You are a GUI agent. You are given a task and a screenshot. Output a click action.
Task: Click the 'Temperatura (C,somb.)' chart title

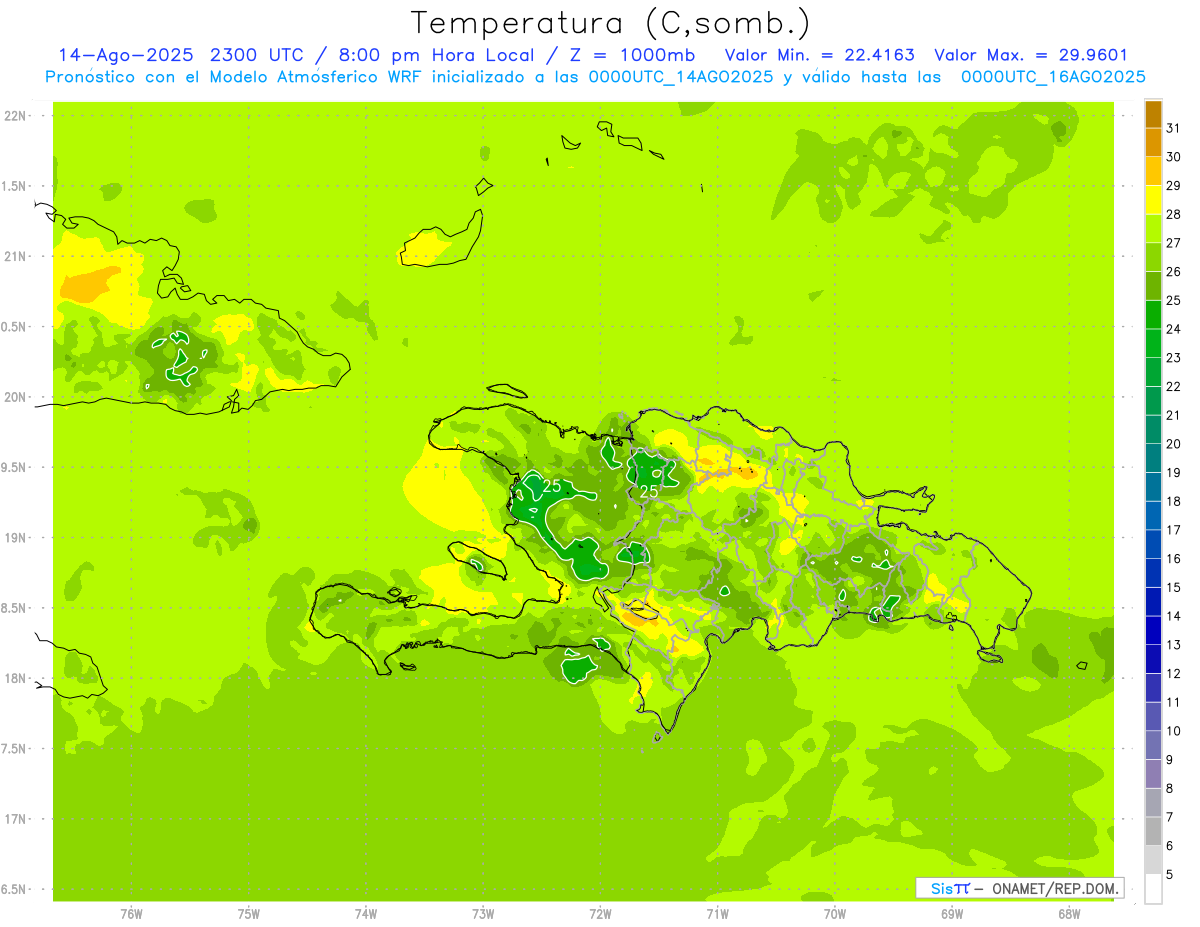tap(611, 23)
